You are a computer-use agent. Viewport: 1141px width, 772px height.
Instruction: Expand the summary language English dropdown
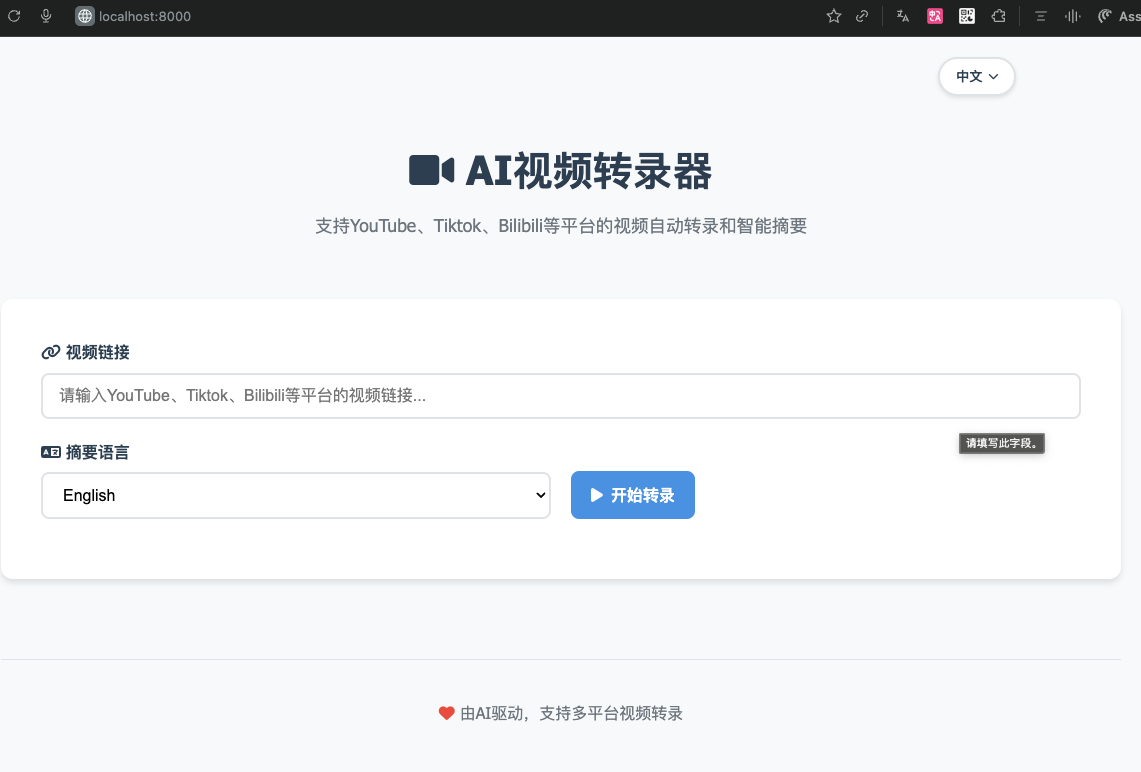[296, 495]
